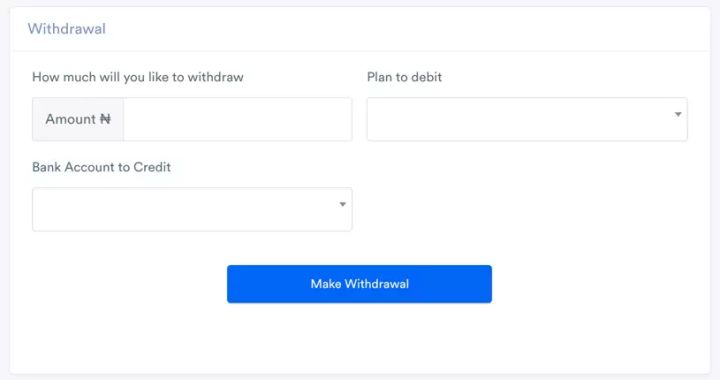Click the Make Withdrawal button
The image size is (720, 380).
click(359, 284)
